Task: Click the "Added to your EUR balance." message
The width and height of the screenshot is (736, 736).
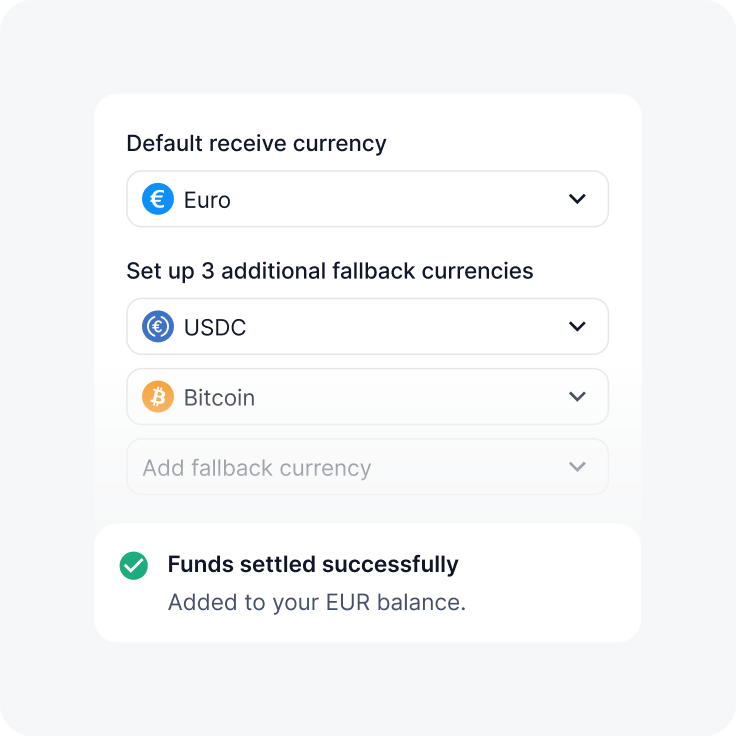Action: click(317, 603)
